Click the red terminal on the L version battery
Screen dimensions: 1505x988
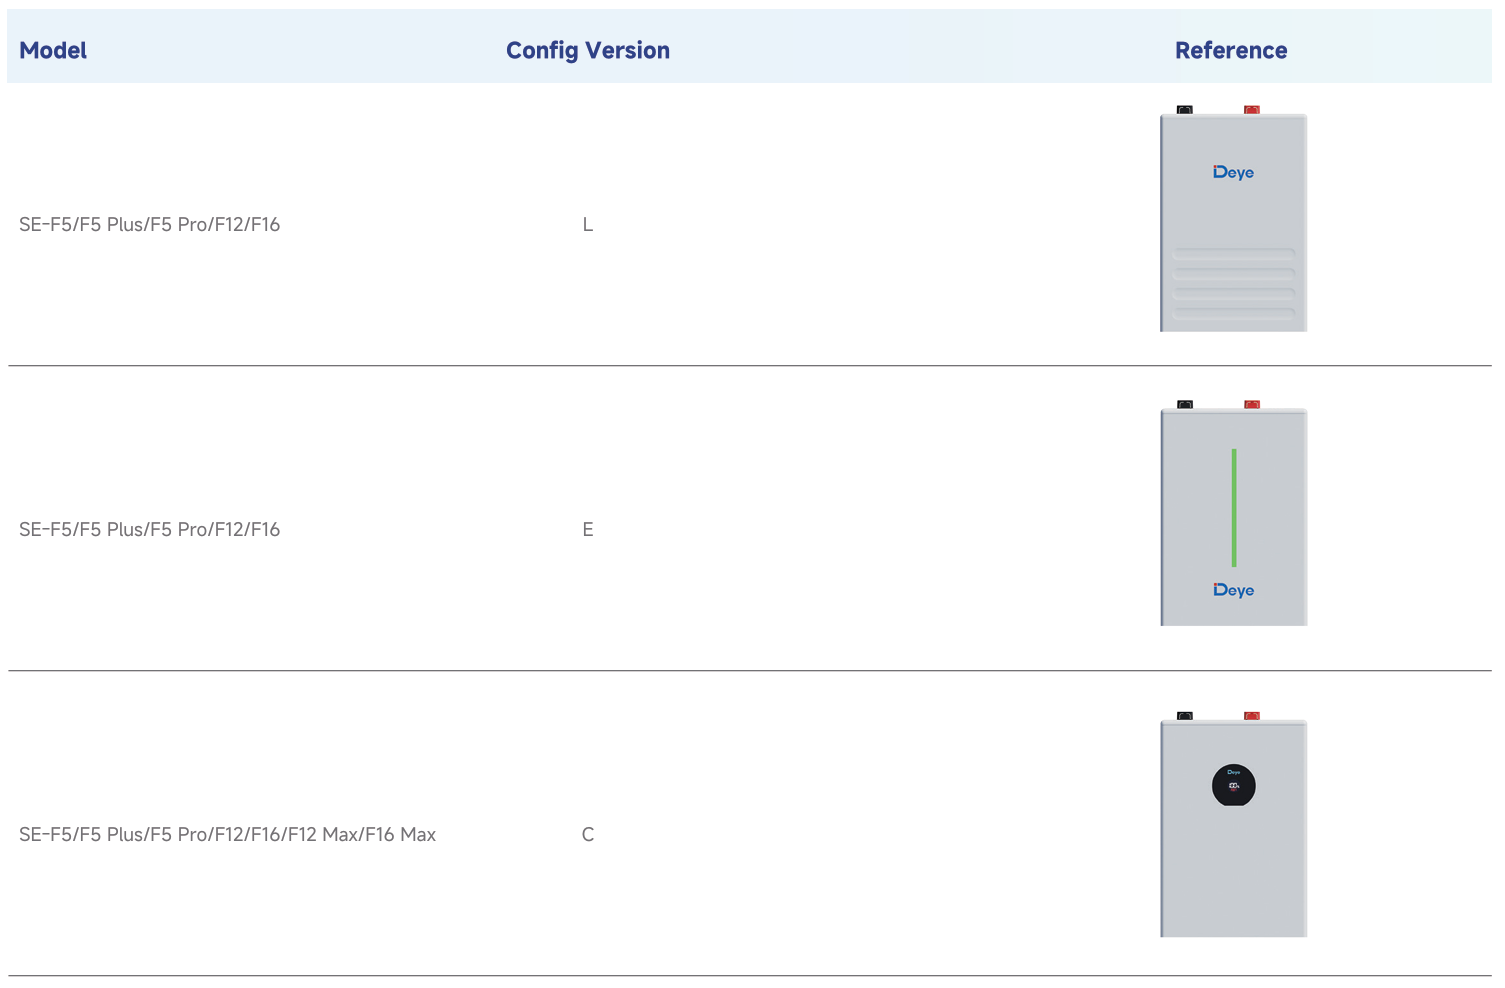(x=1251, y=110)
